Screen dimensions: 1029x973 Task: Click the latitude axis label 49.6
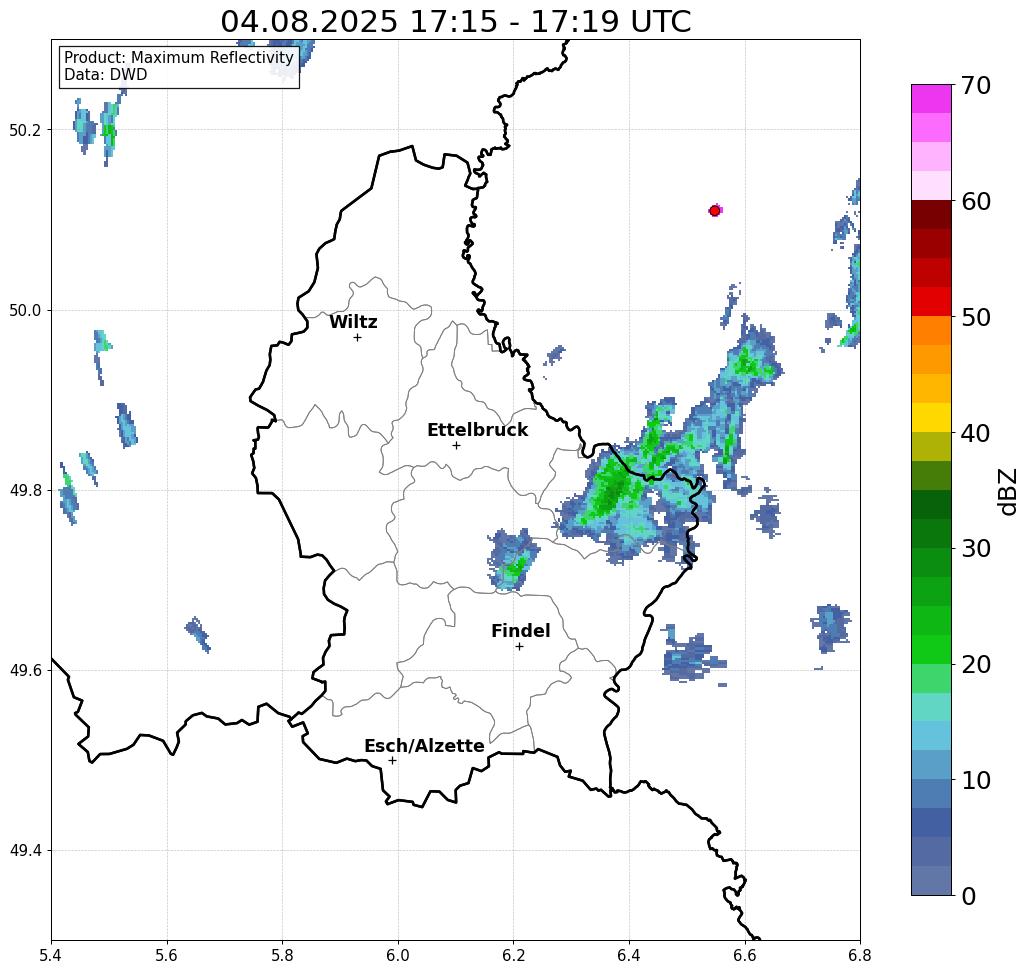click(25, 671)
